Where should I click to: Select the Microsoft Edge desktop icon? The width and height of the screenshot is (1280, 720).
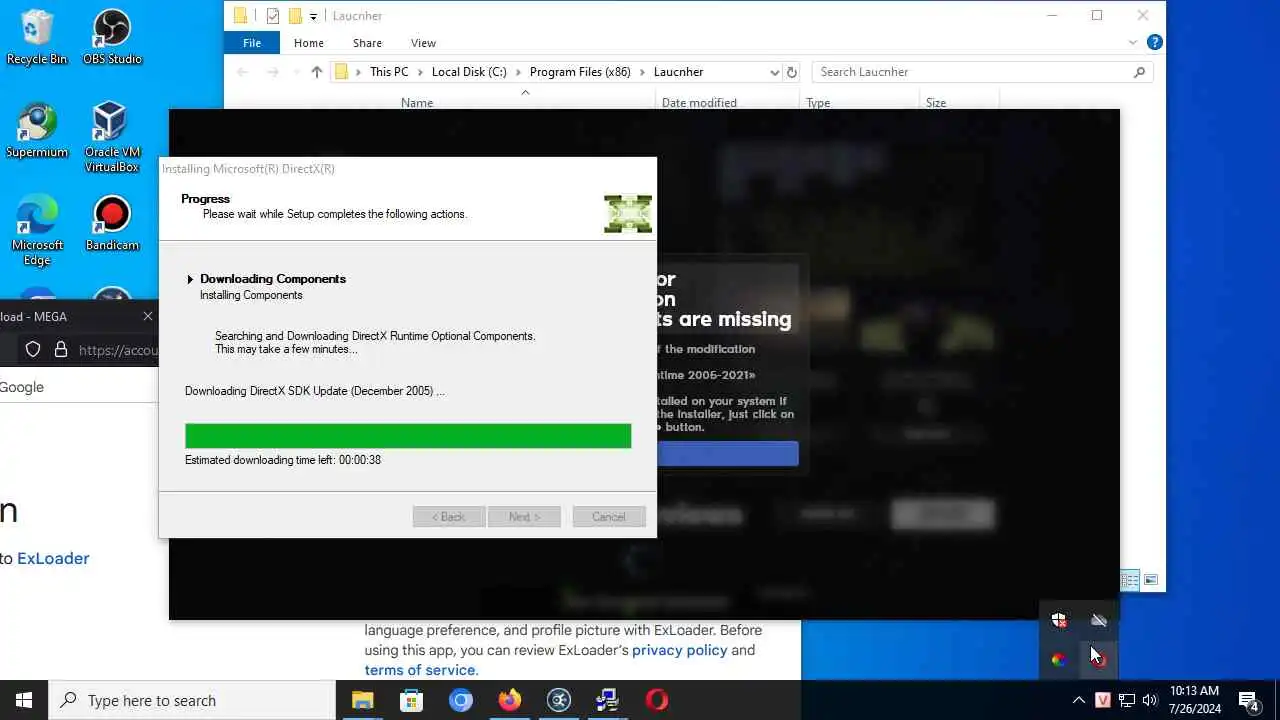click(x=36, y=231)
